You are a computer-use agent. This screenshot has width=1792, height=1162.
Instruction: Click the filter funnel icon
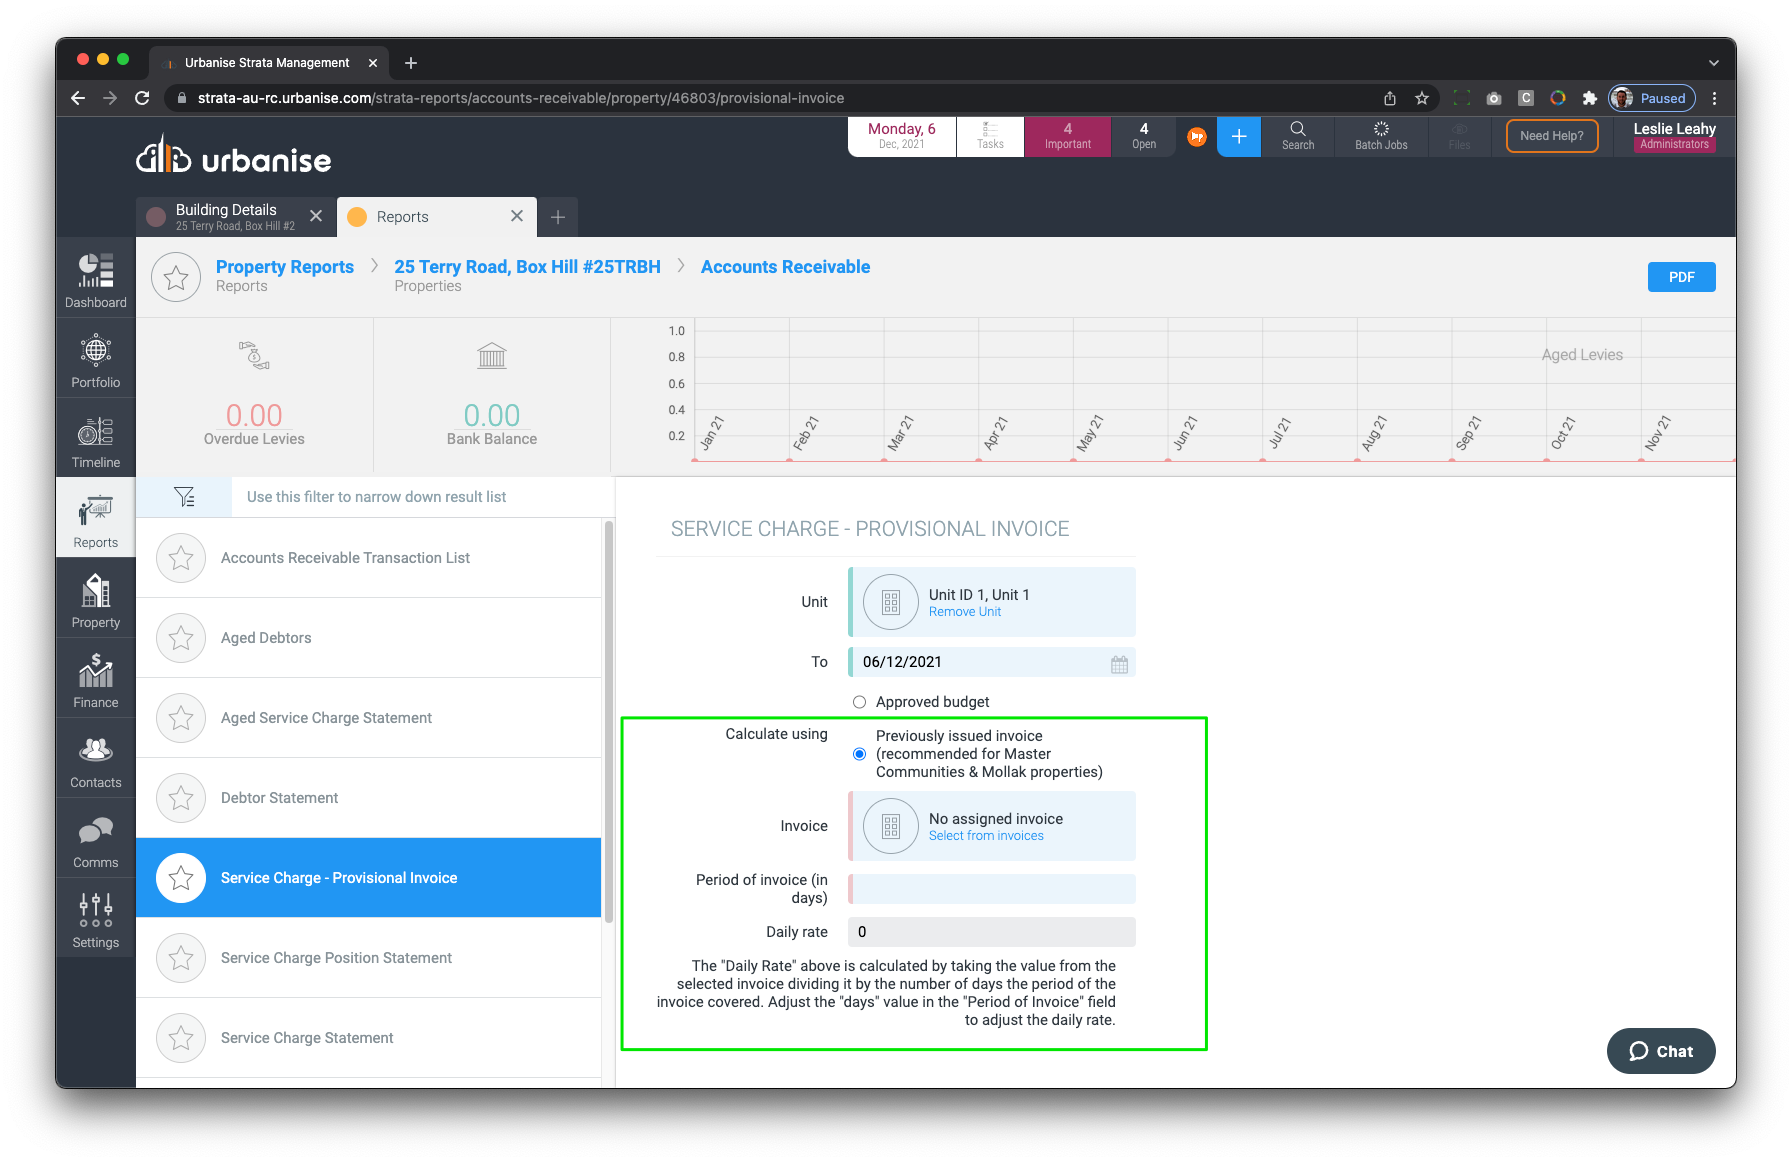184,497
